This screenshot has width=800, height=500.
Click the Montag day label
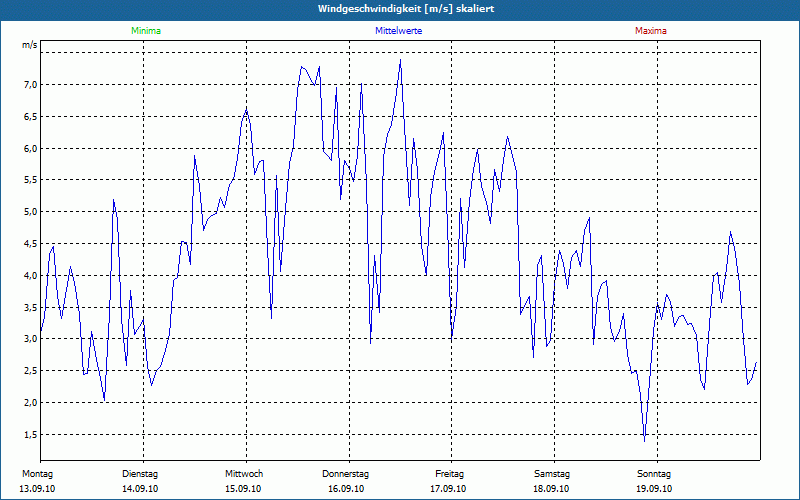pyautogui.click(x=37, y=474)
